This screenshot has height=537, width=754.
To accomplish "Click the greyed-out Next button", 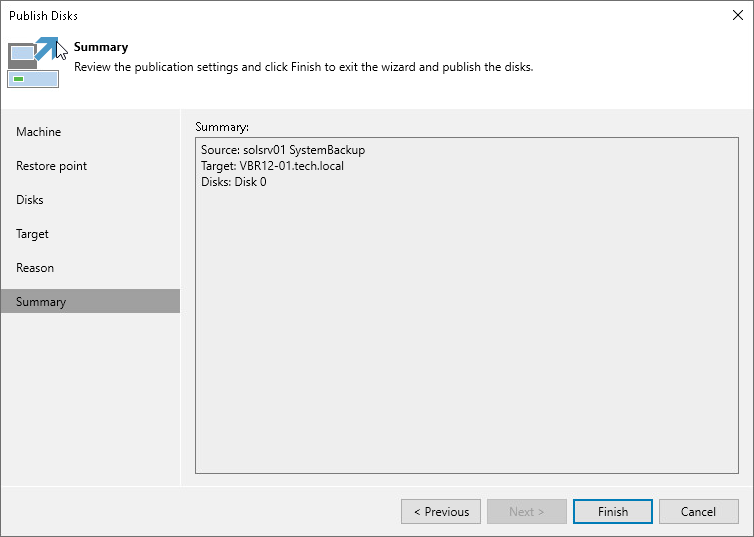I will point(527,512).
